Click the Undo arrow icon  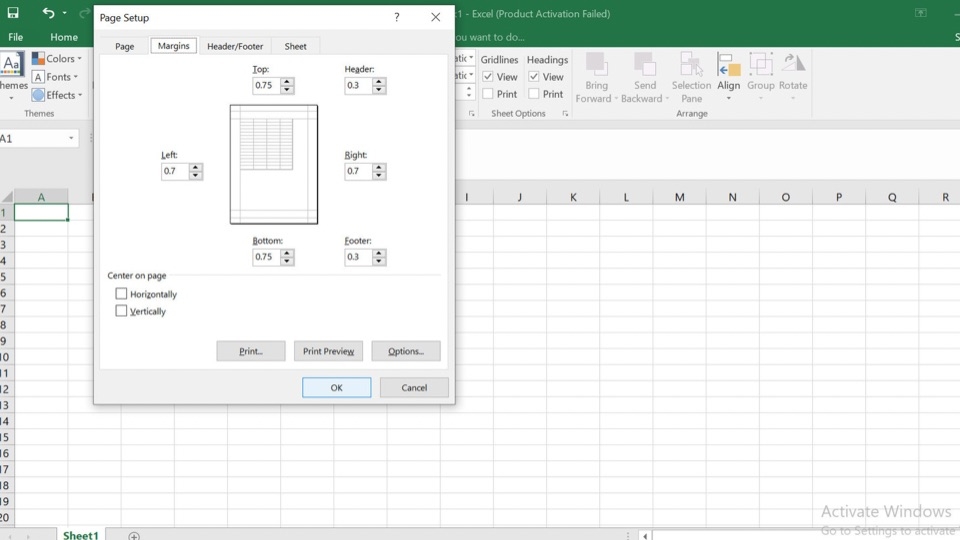(x=48, y=13)
